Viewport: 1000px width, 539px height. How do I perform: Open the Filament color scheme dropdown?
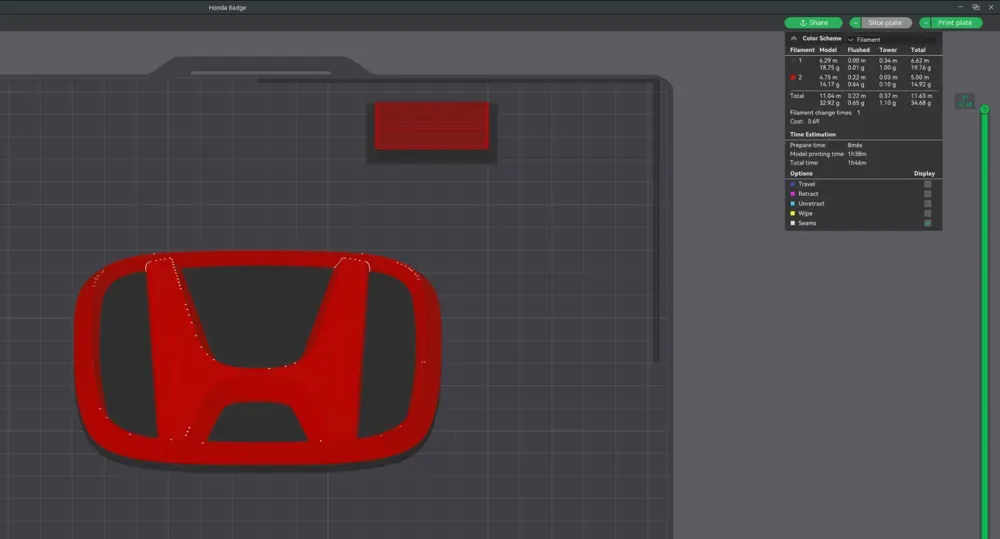point(890,39)
